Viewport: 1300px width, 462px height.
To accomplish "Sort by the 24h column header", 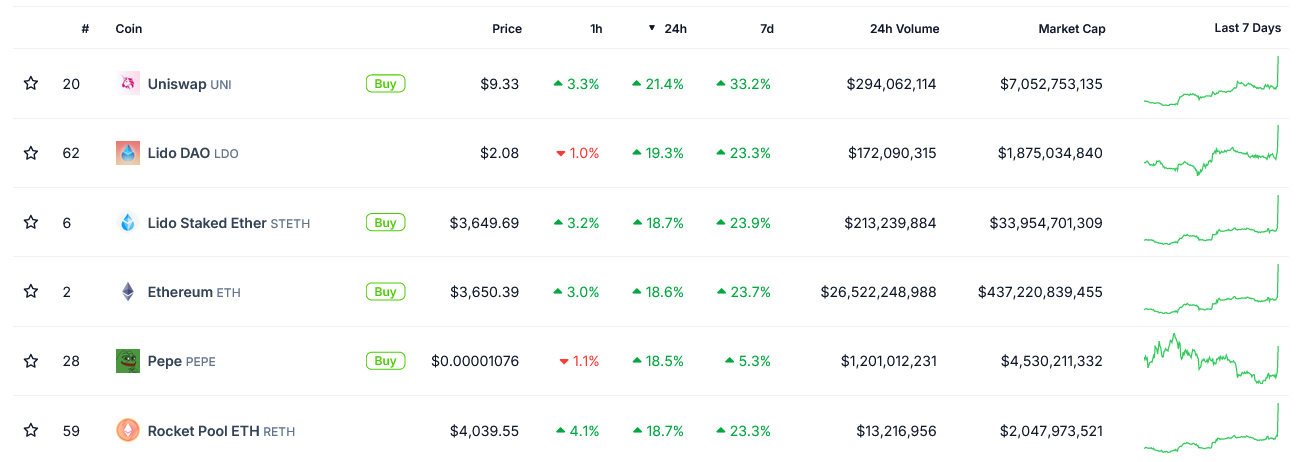I will pos(675,29).
